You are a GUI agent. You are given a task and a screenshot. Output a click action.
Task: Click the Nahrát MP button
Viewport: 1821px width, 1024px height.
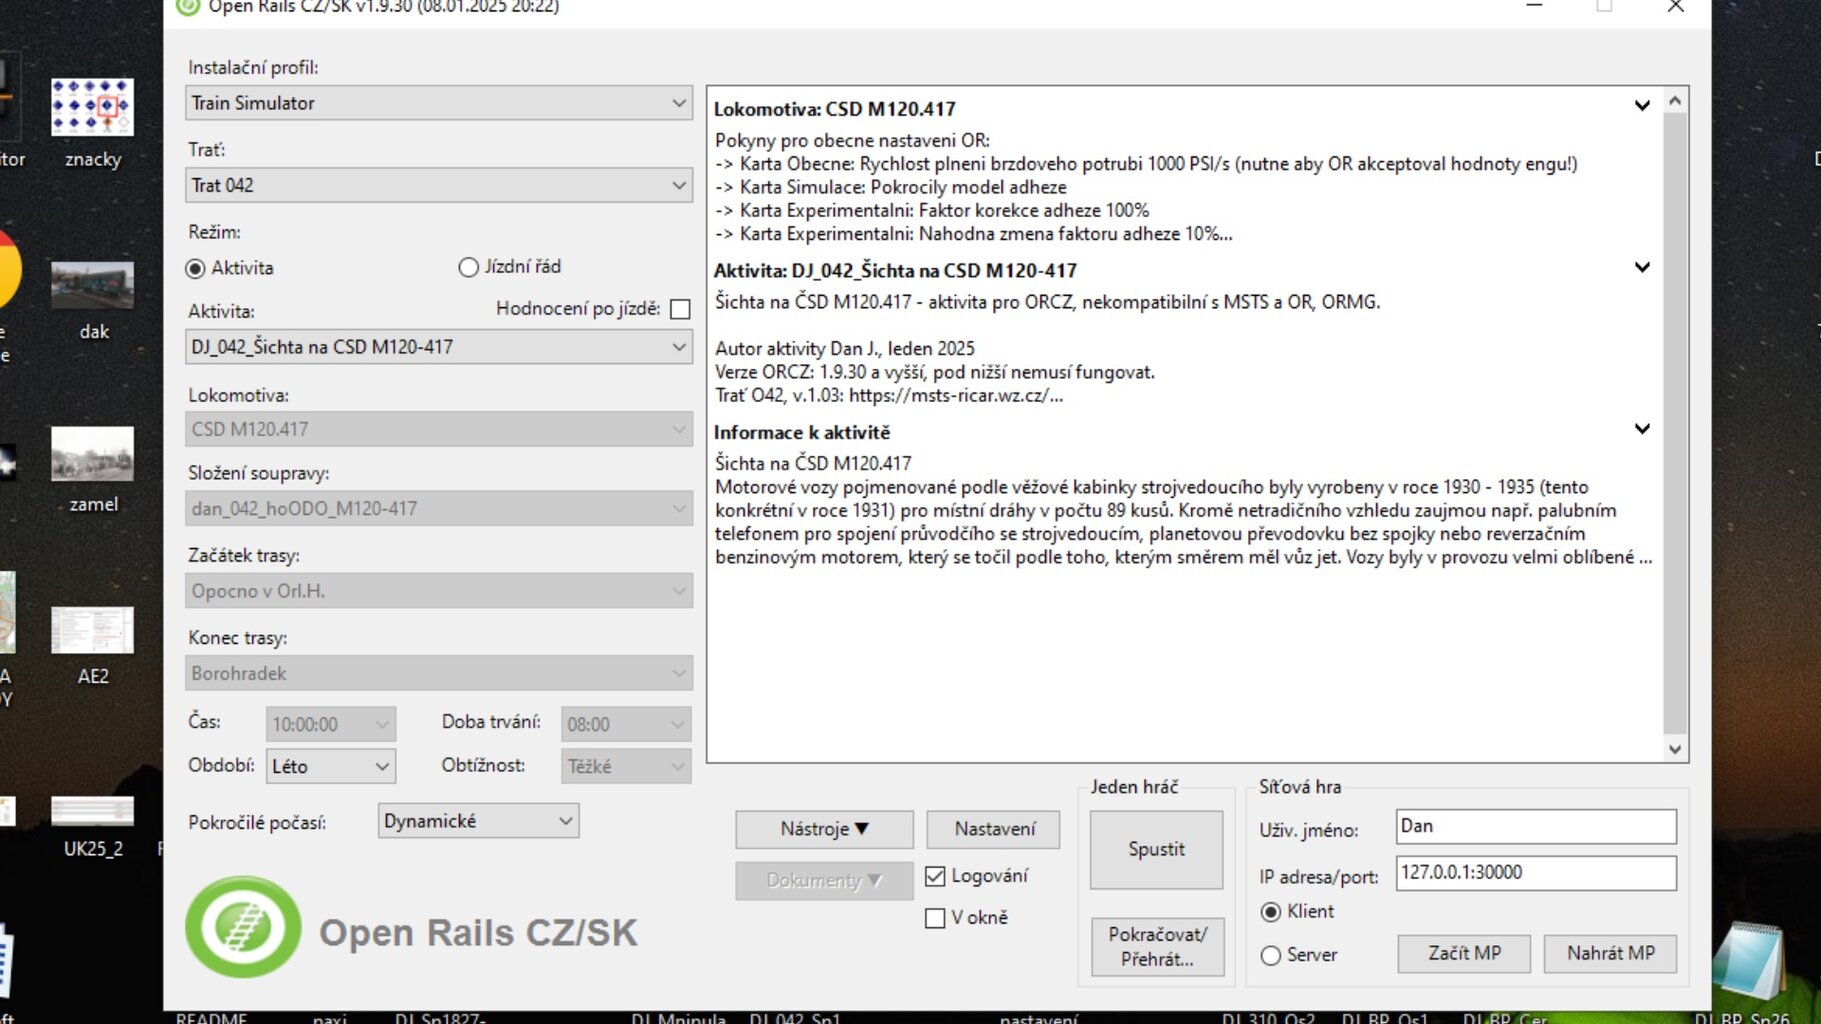1610,953
